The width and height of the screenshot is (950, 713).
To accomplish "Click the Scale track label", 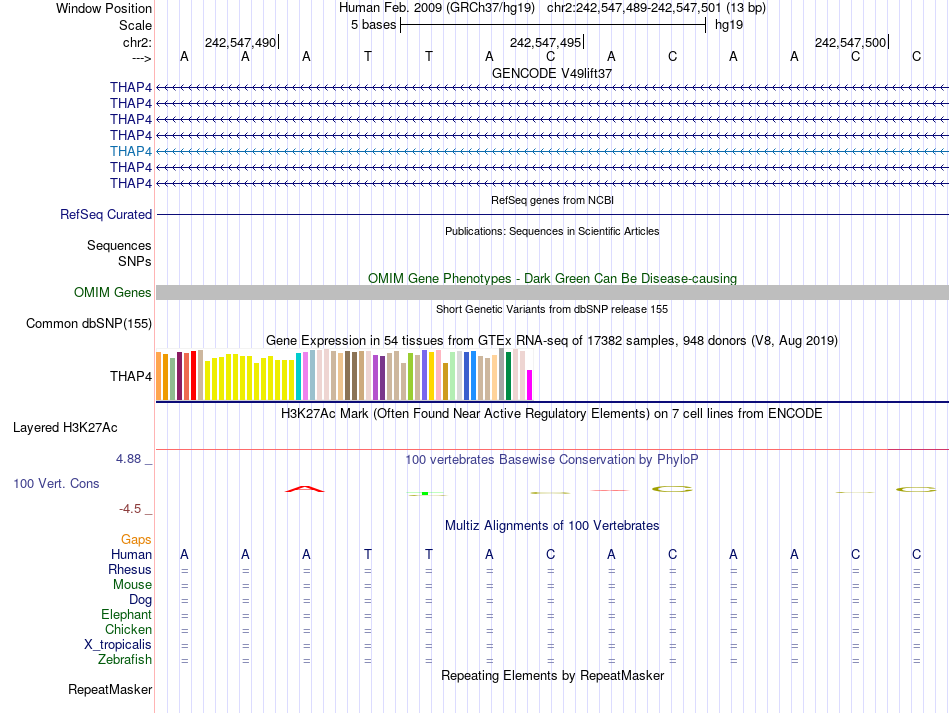I will (x=135, y=25).
